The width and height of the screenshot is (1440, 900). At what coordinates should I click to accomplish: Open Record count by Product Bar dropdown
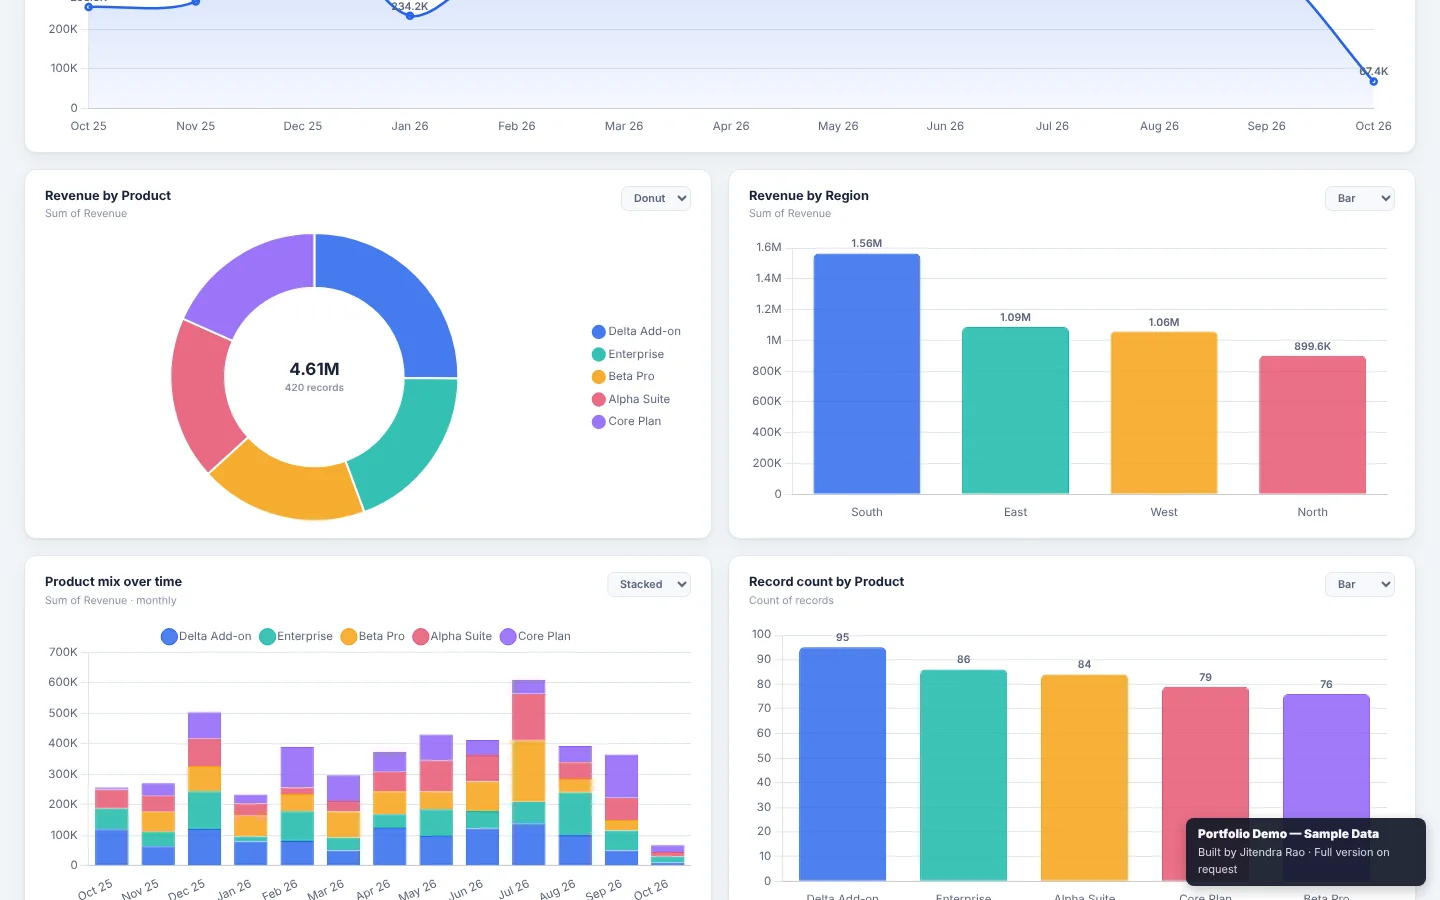pos(1359,584)
